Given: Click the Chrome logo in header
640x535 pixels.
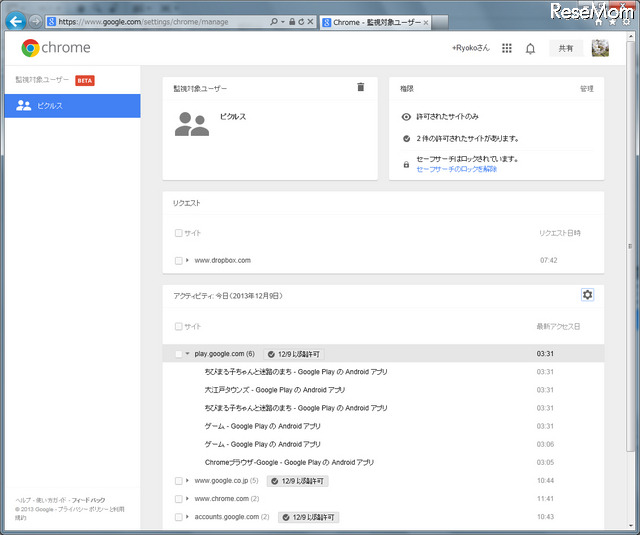Looking at the screenshot, I should point(56,48).
